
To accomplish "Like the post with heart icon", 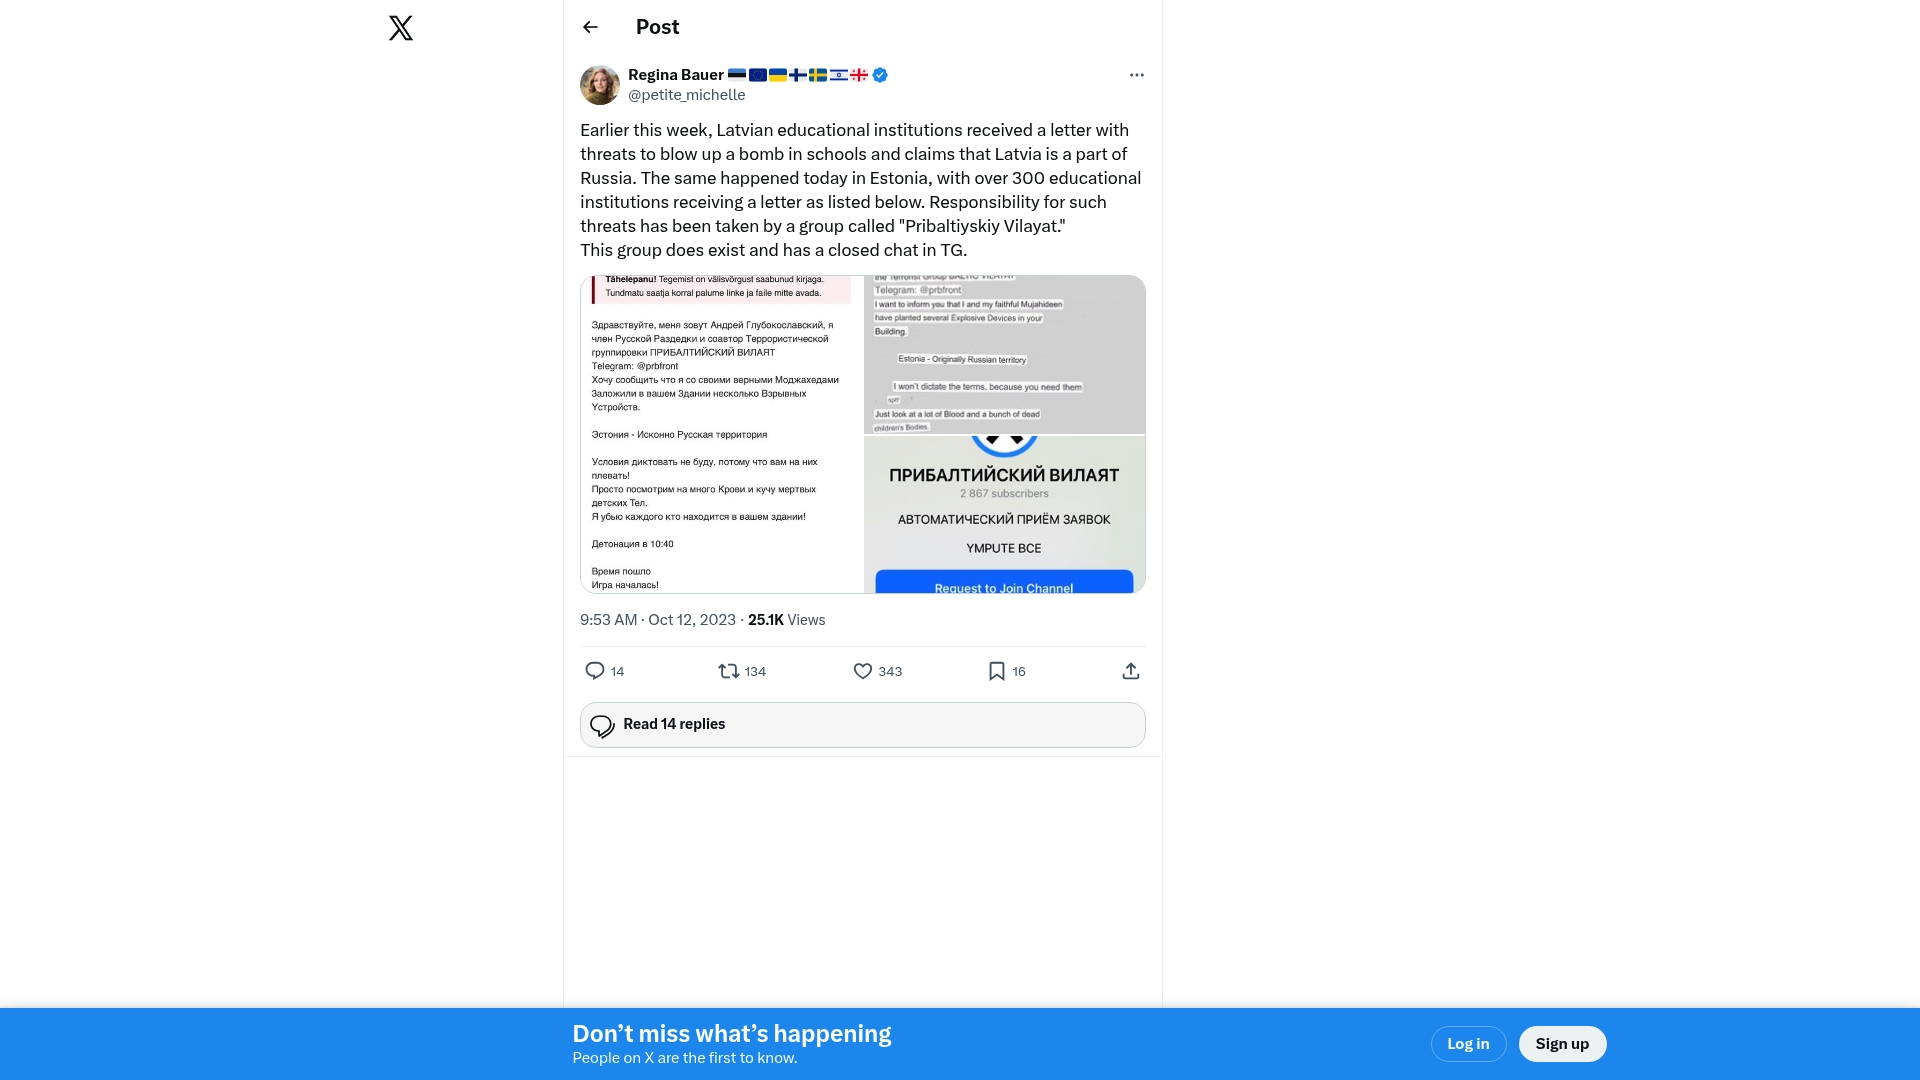I will pyautogui.click(x=862, y=671).
